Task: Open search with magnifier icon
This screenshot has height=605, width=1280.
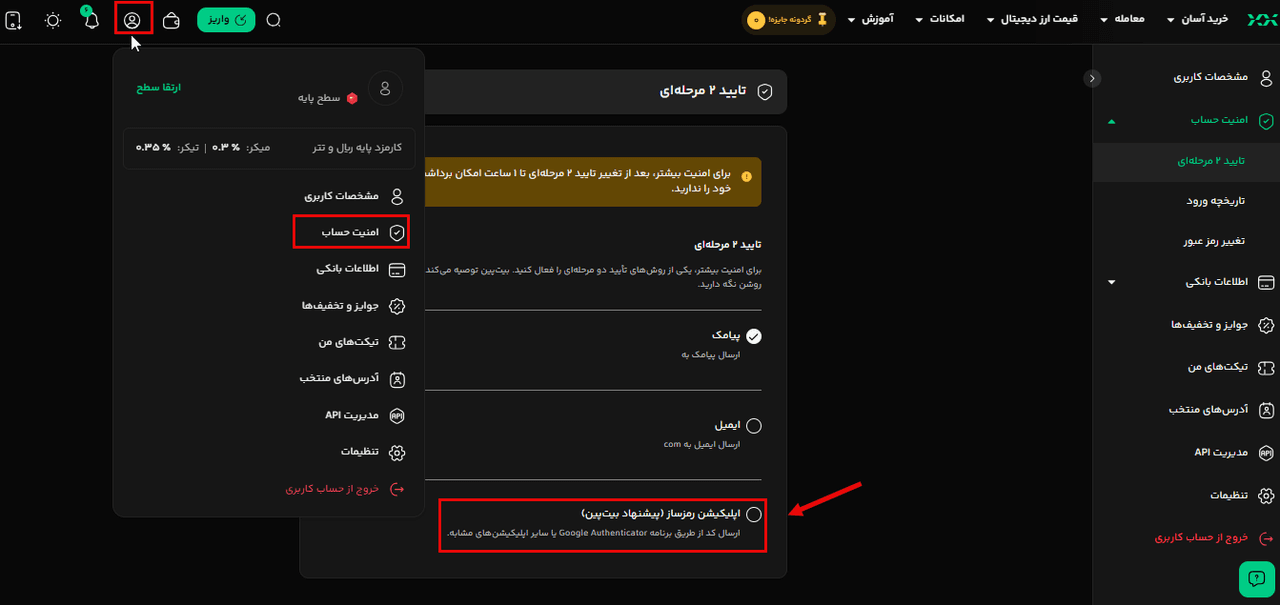Action: pos(274,20)
